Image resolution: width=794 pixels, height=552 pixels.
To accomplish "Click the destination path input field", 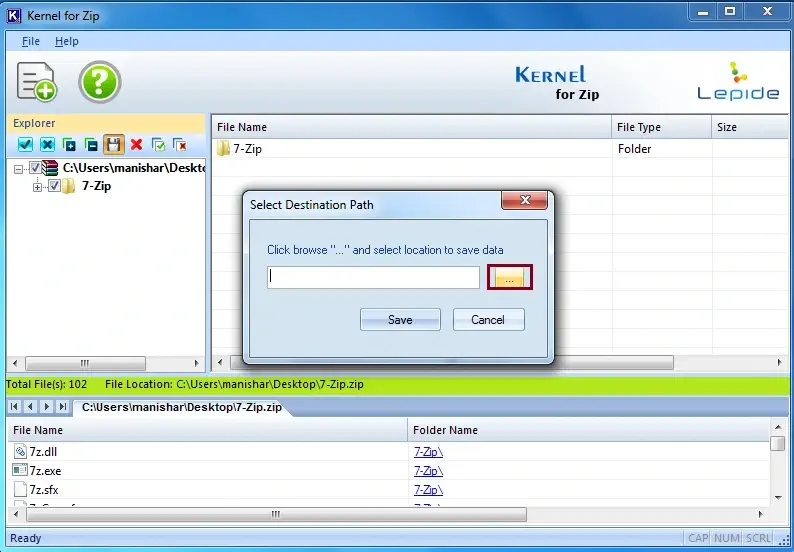I will (x=373, y=278).
